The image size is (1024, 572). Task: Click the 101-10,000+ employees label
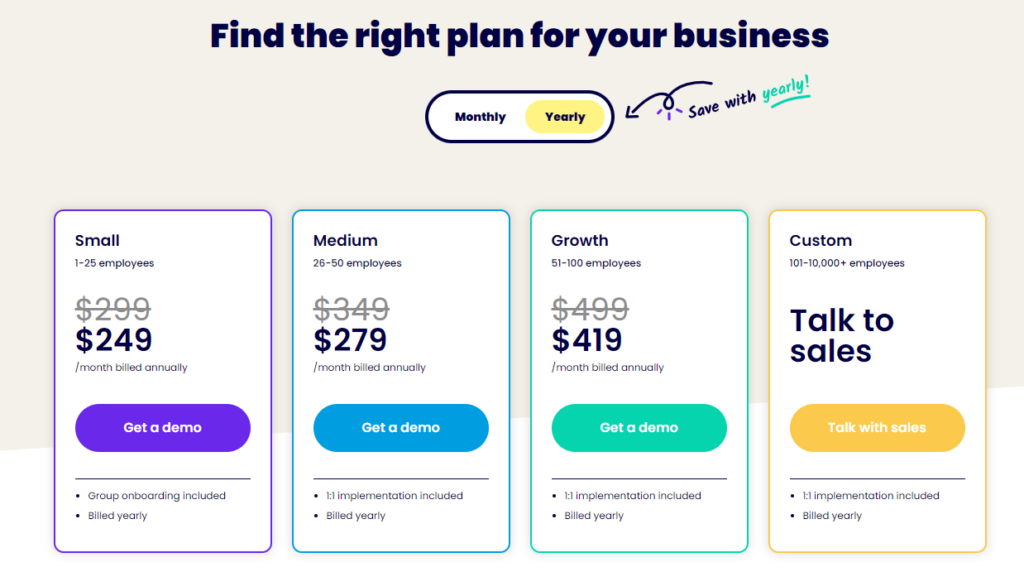[x=846, y=264]
